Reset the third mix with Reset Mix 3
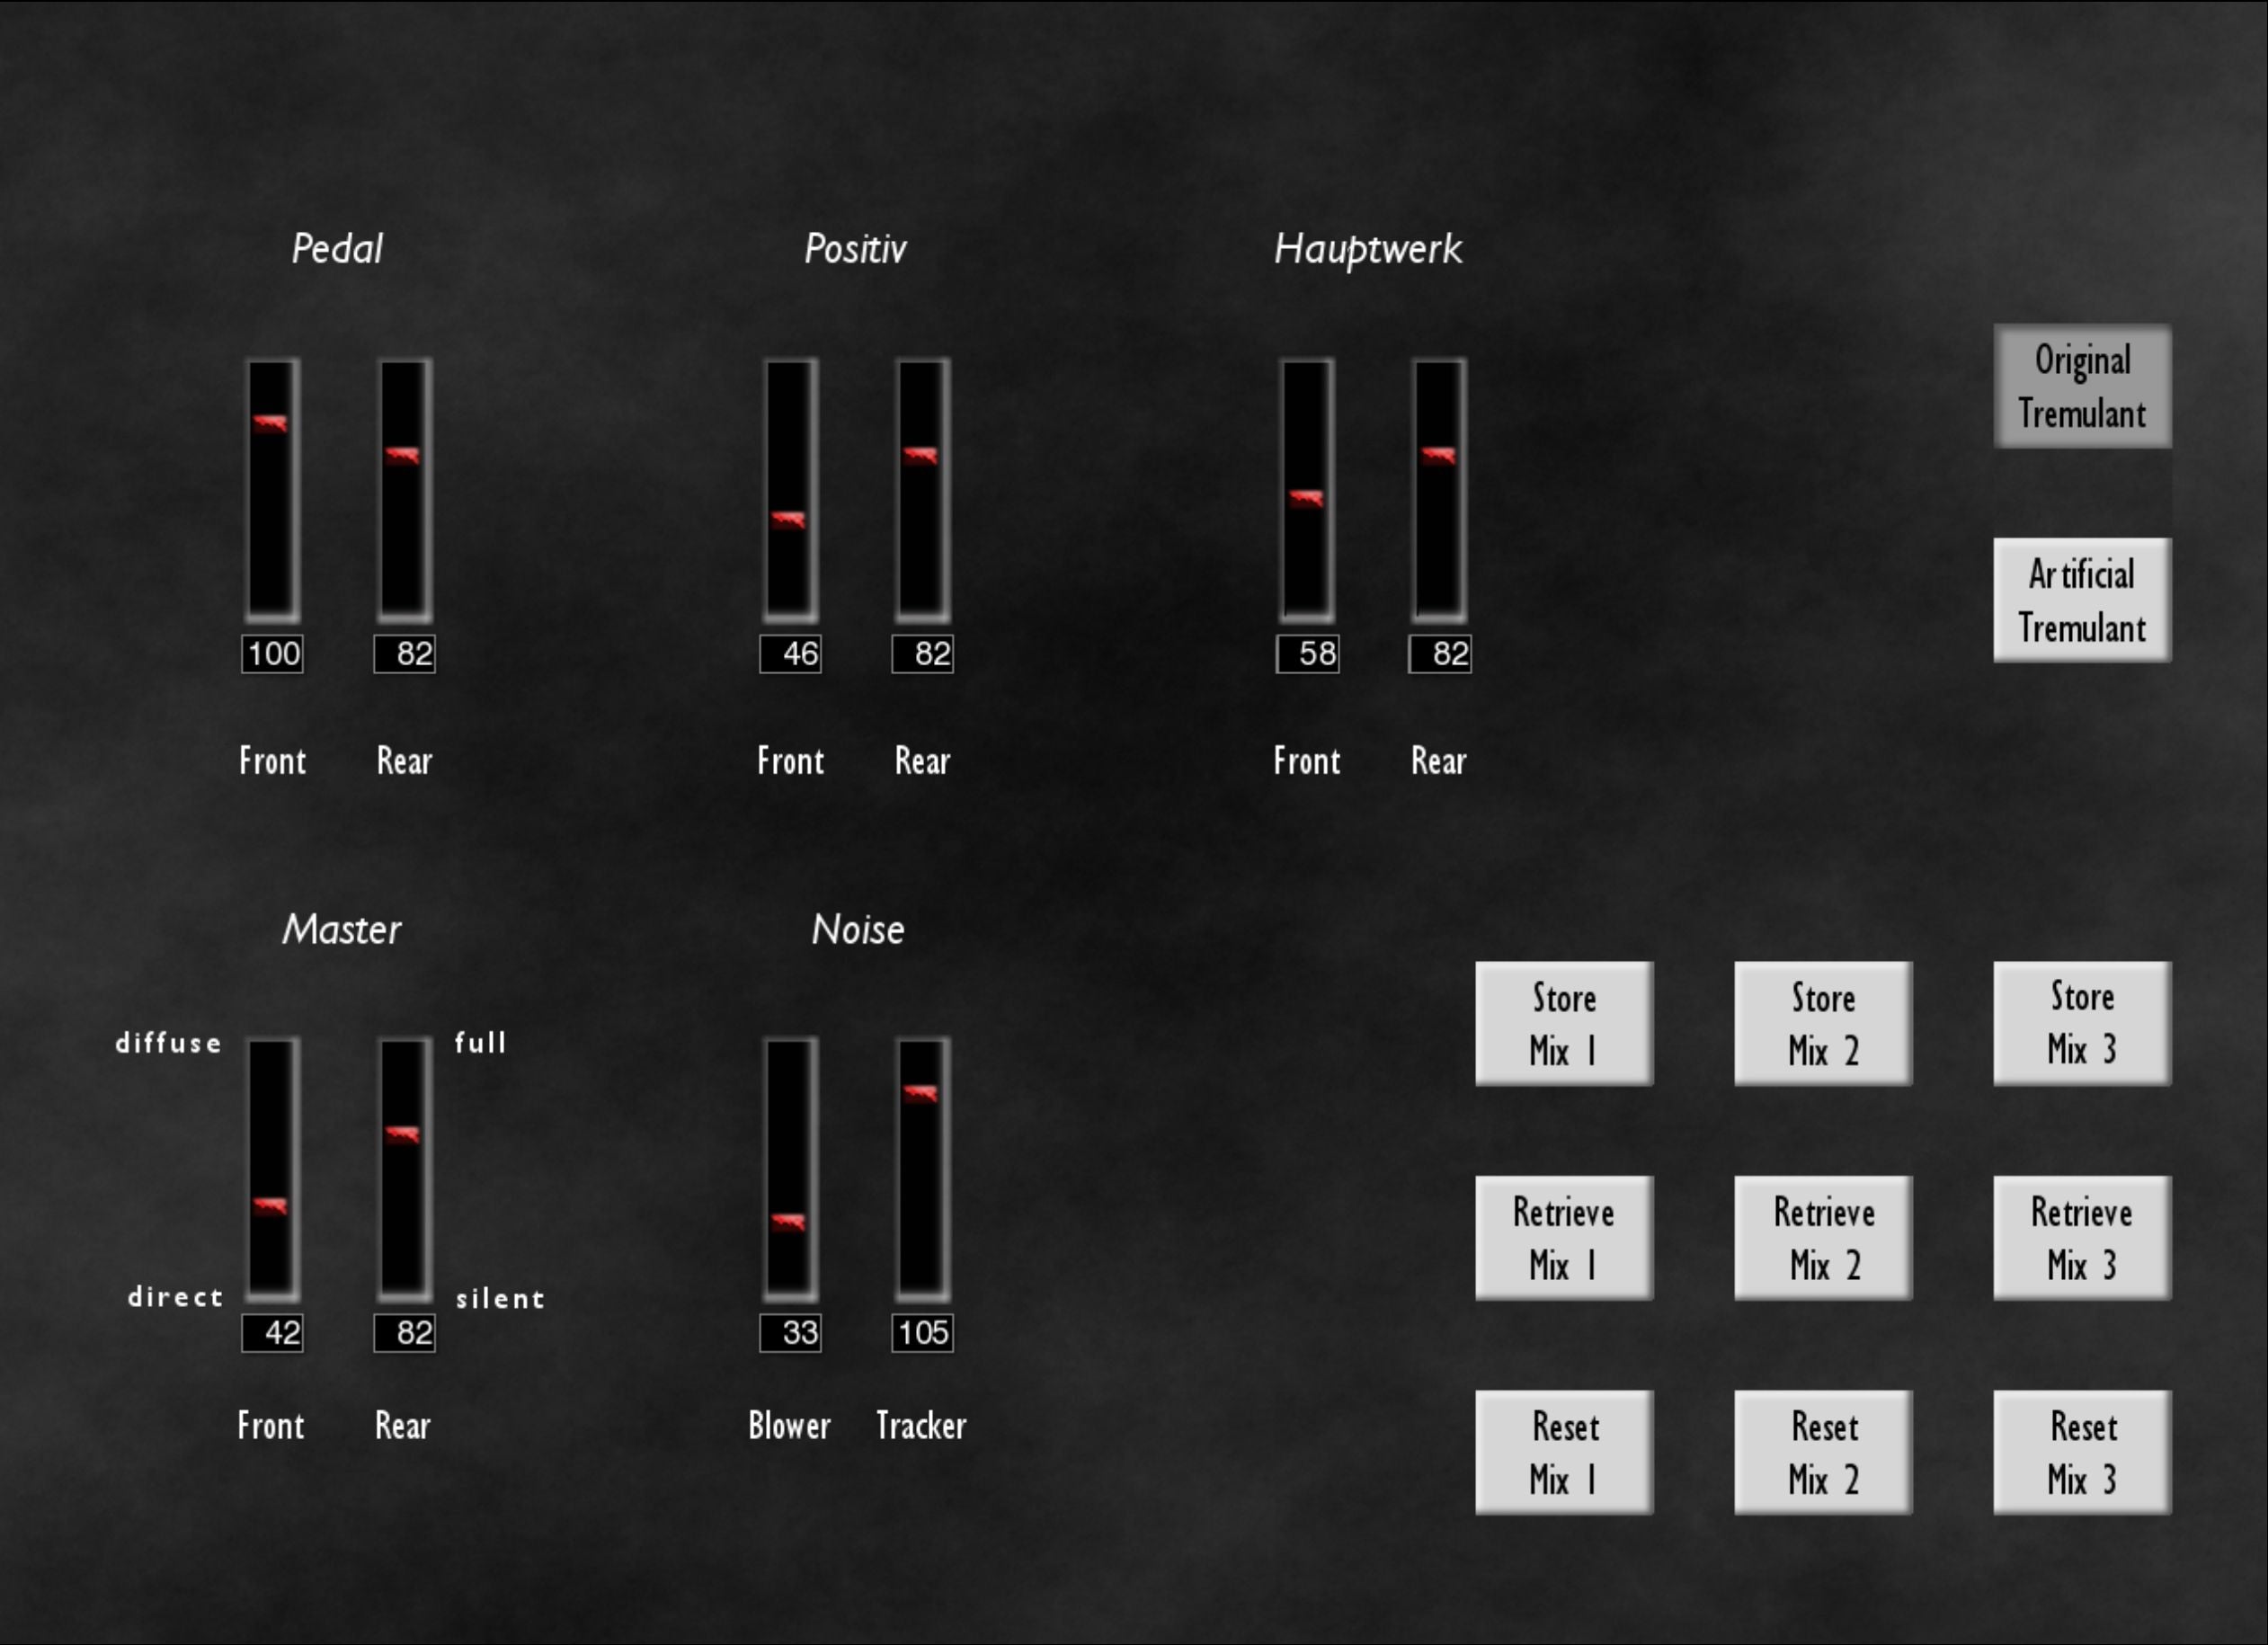Viewport: 2268px width, 1645px height. (2082, 1452)
